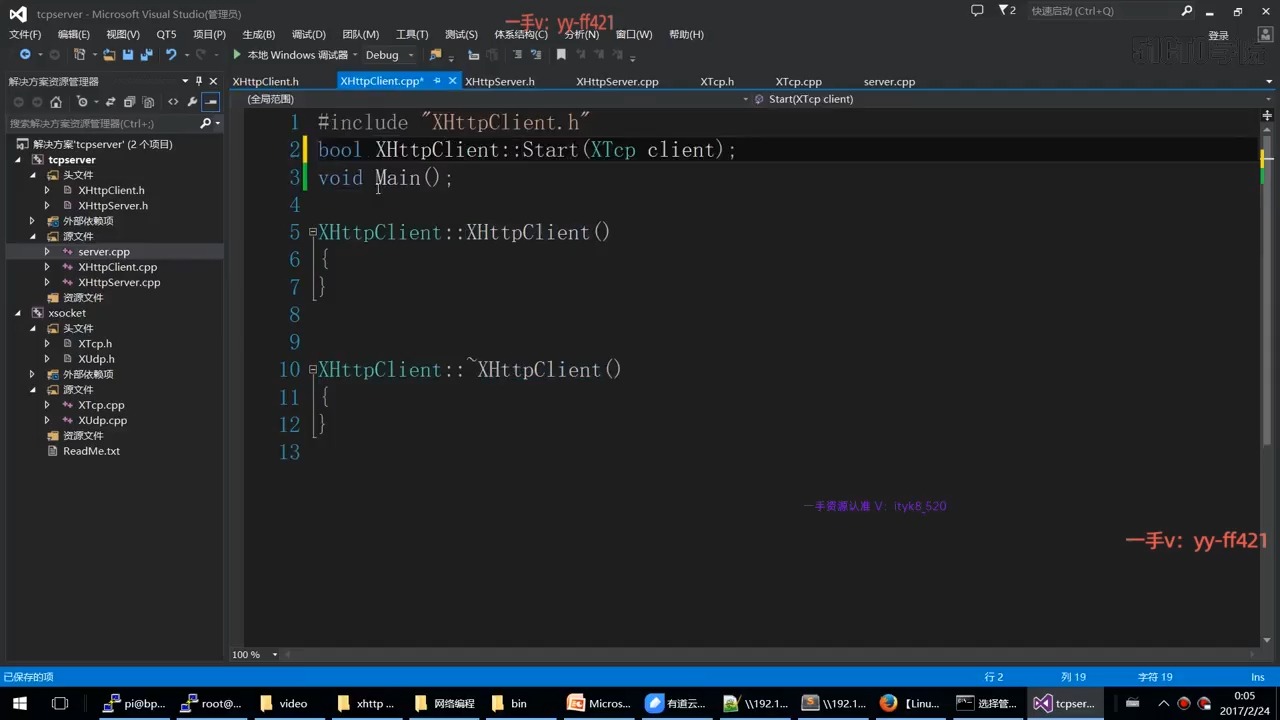The height and width of the screenshot is (720, 1280).
Task: Select server.cpp in Solution Explorer
Action: 104,252
